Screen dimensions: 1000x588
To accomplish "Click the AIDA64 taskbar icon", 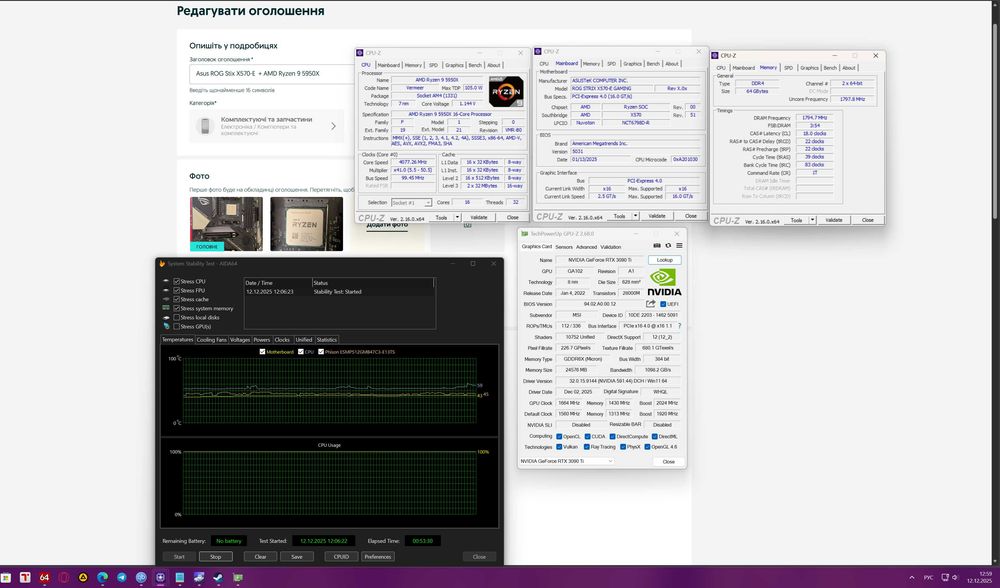I will tap(45, 577).
